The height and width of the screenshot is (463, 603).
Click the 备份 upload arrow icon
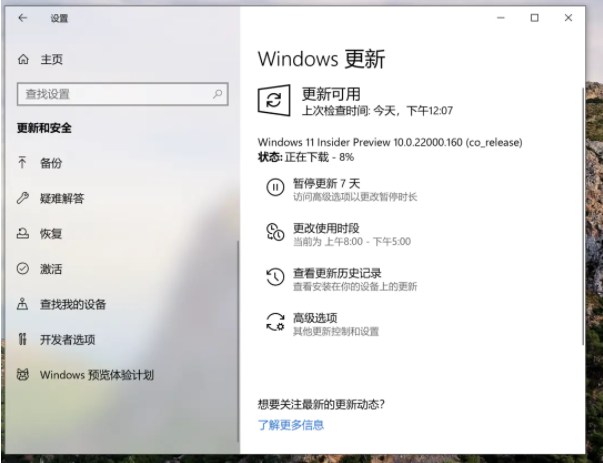click(x=22, y=163)
